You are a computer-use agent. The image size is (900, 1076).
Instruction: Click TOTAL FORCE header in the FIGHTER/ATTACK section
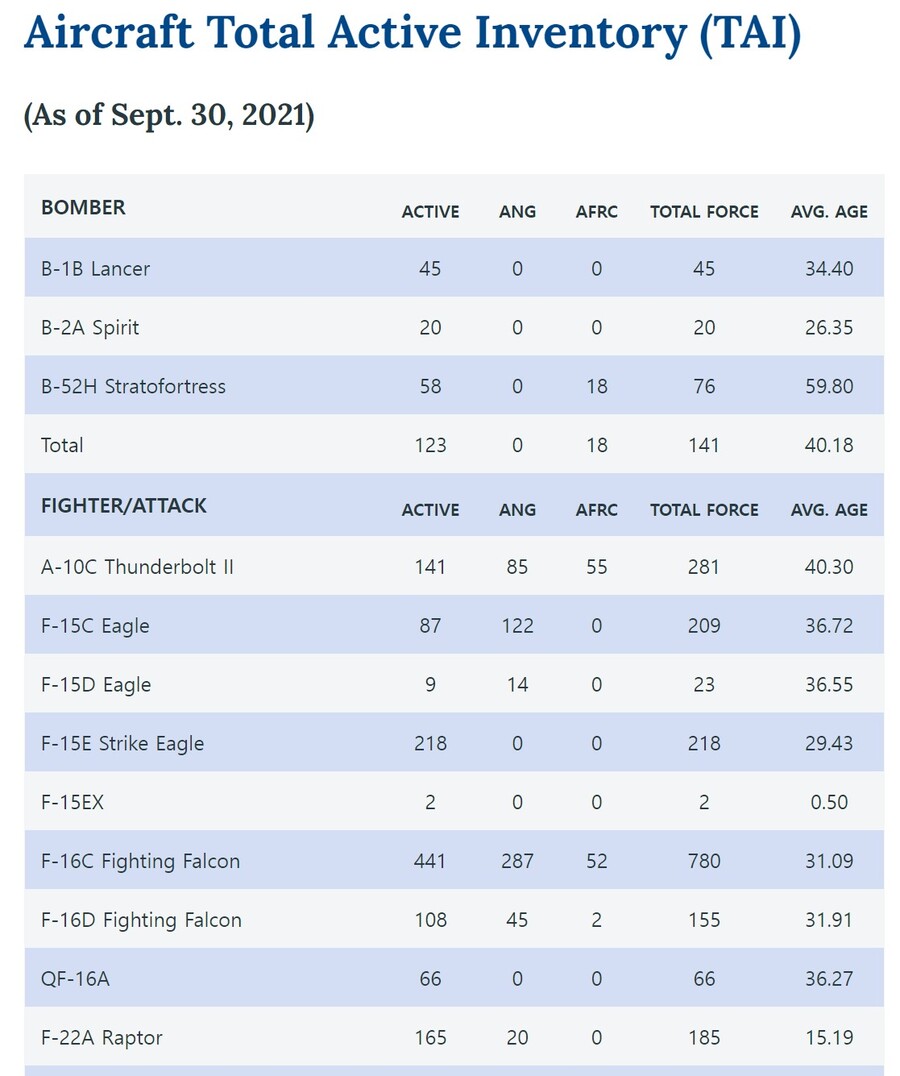(x=704, y=510)
